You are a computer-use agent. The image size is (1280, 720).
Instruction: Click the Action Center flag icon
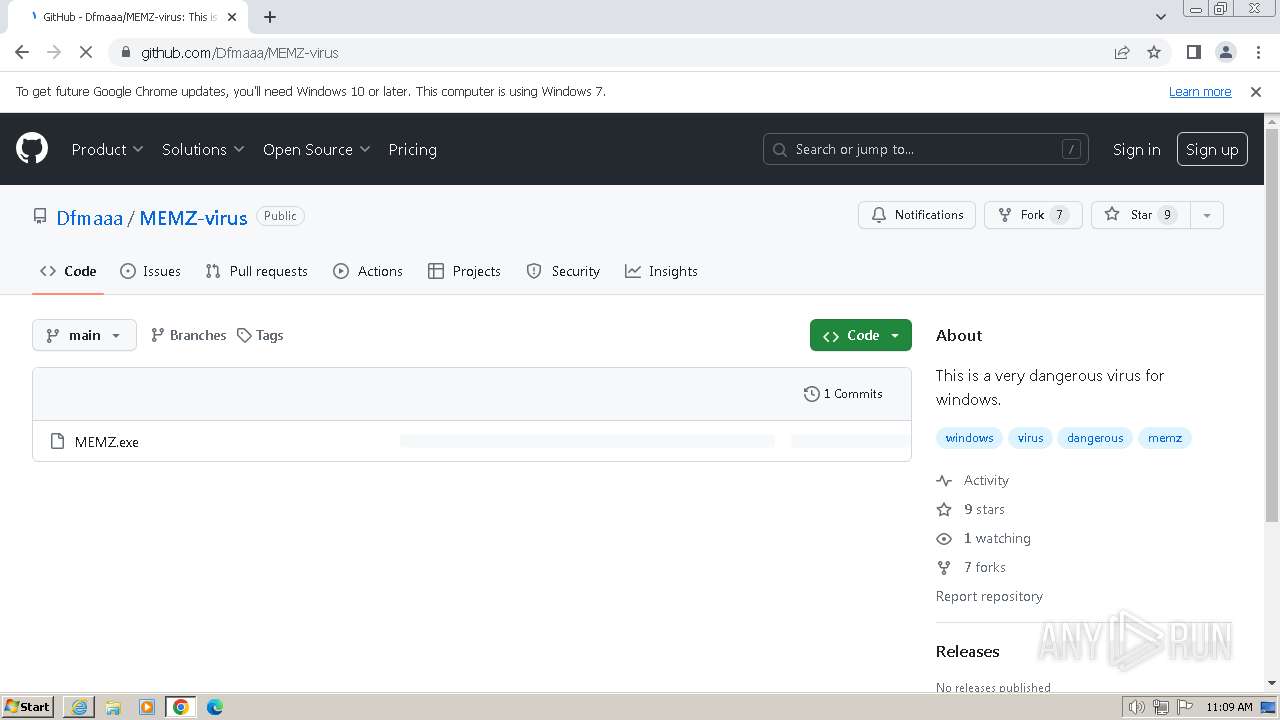click(1184, 707)
